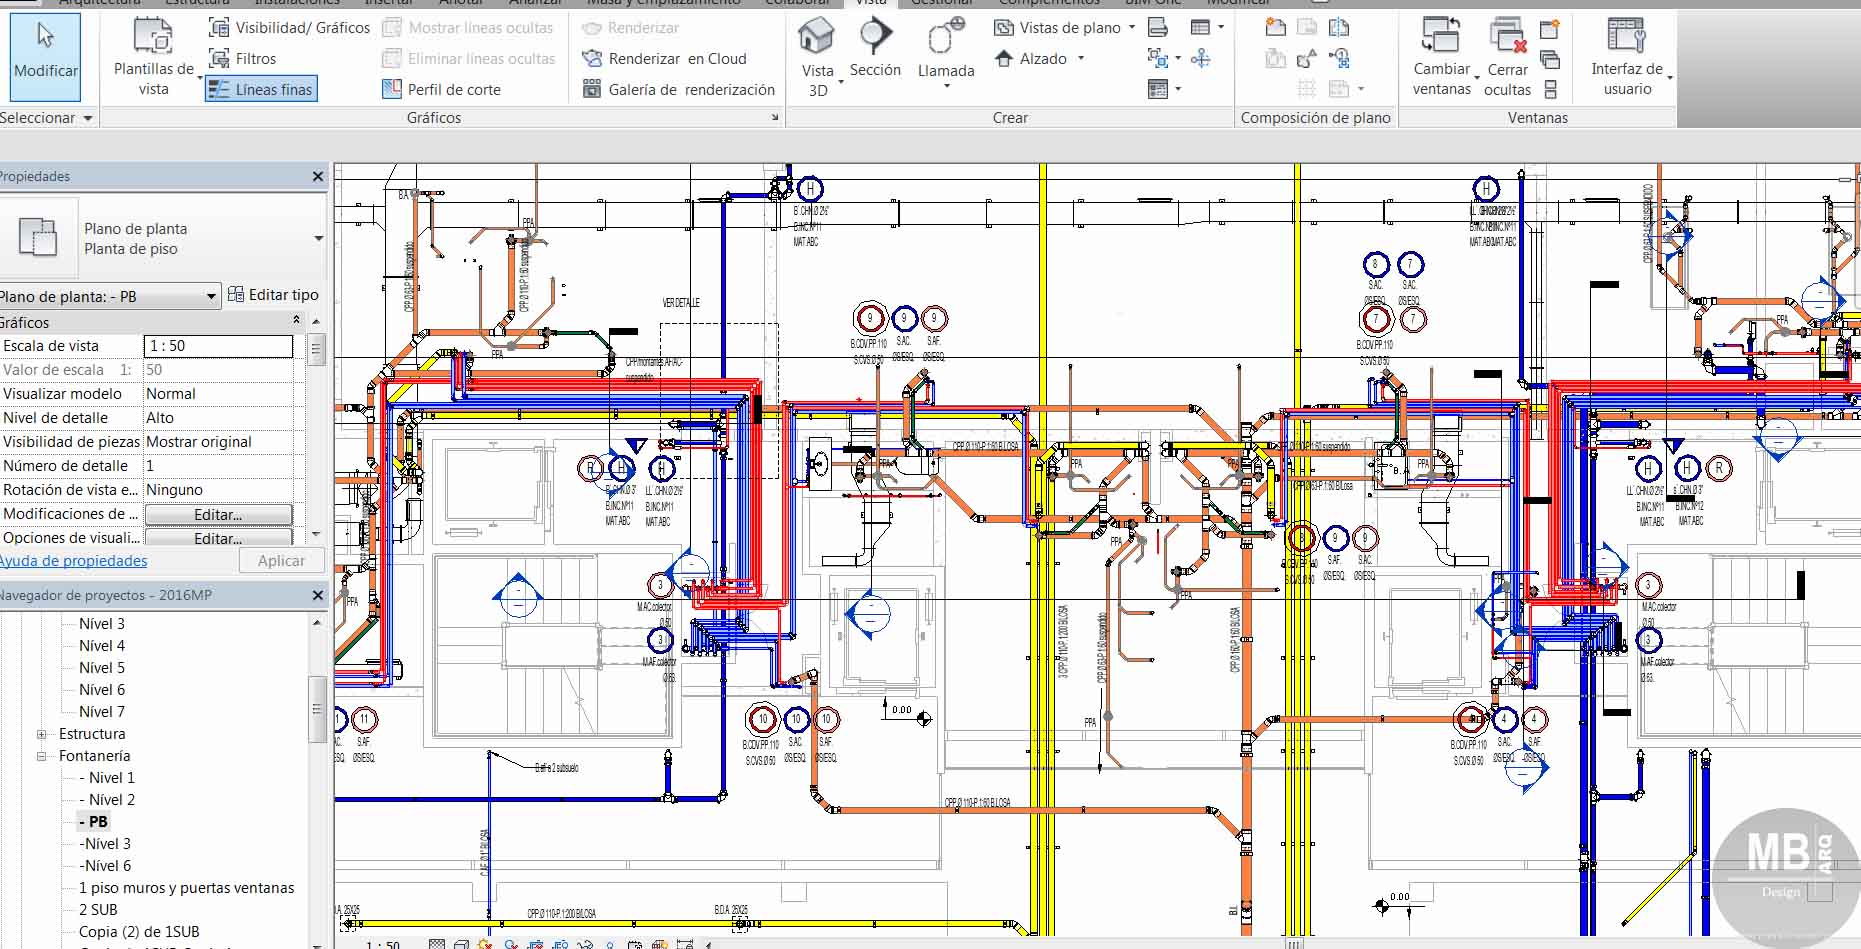Viewport: 1861px width, 949px height.
Task: Expand the Estructura tree node
Action: click(42, 734)
